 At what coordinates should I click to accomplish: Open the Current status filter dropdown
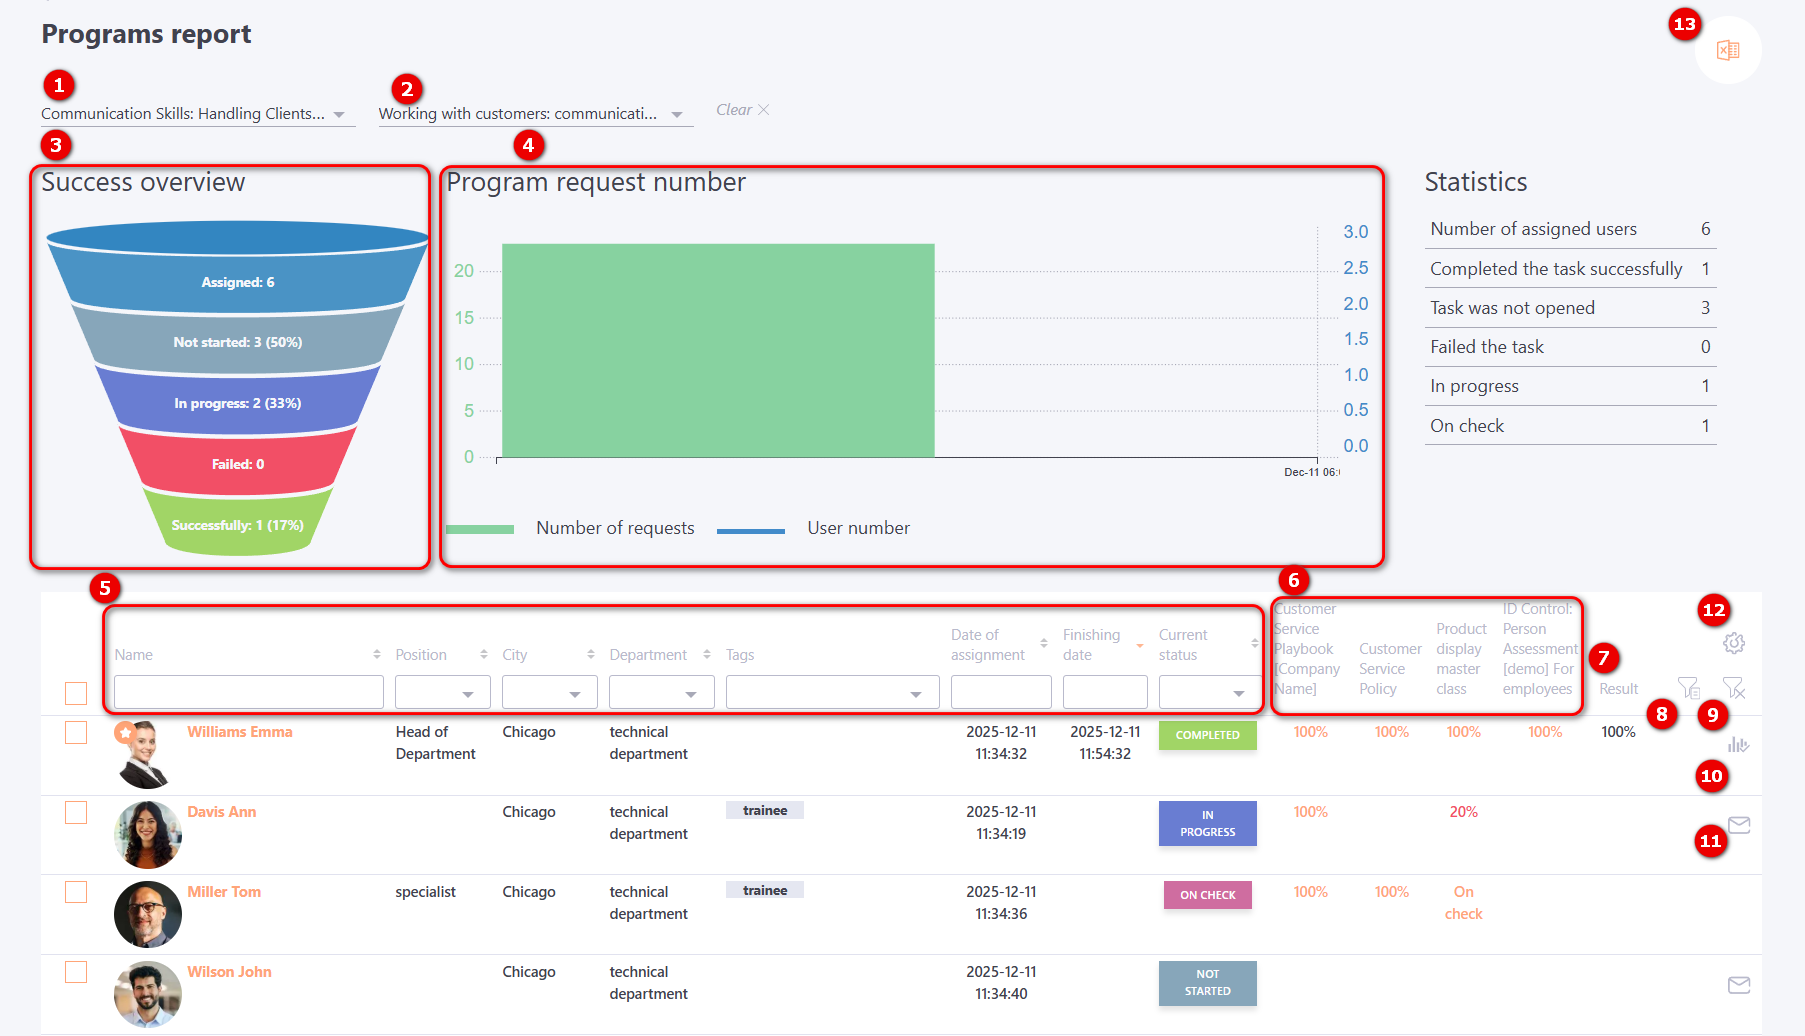click(1238, 693)
